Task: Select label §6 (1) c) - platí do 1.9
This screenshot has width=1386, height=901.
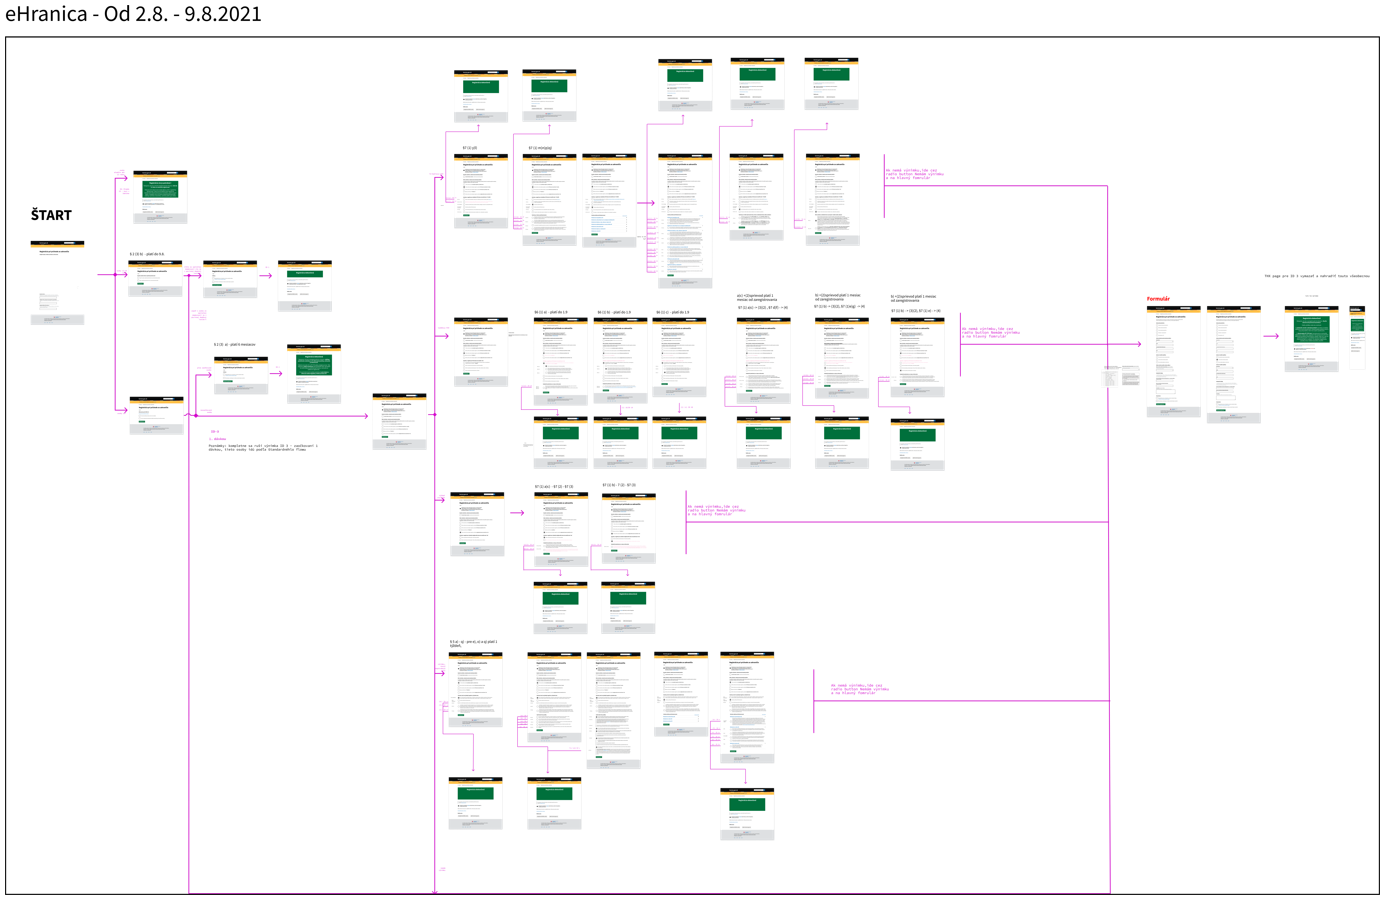Action: pos(673,312)
